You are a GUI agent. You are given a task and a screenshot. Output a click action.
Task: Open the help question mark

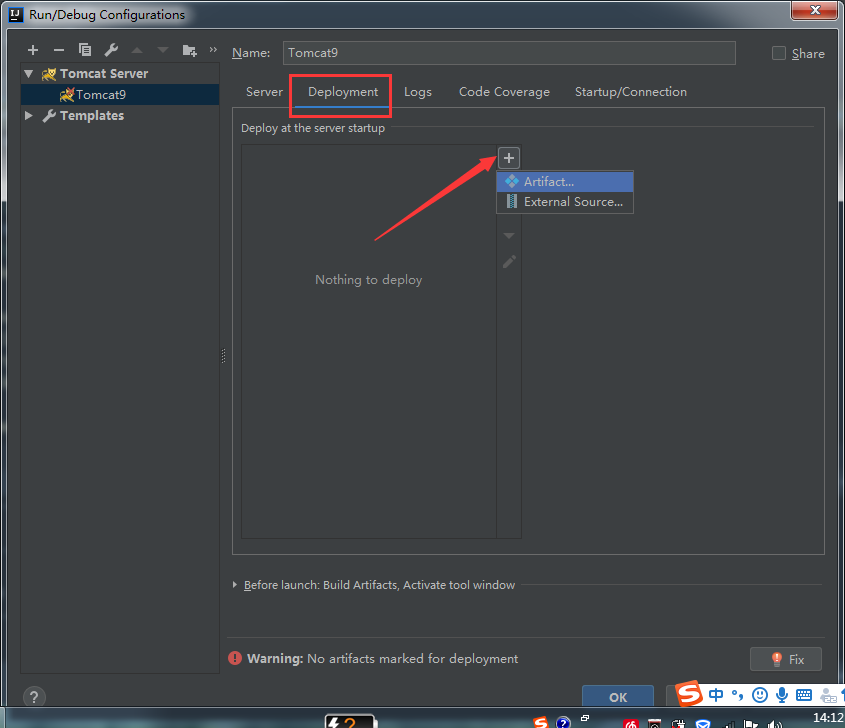point(34,697)
